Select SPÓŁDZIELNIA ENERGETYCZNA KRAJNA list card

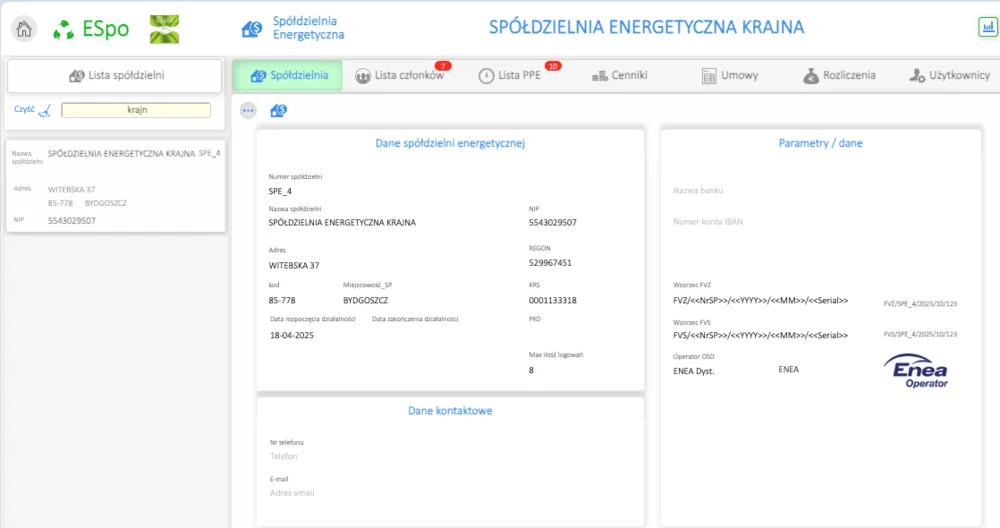click(x=115, y=186)
